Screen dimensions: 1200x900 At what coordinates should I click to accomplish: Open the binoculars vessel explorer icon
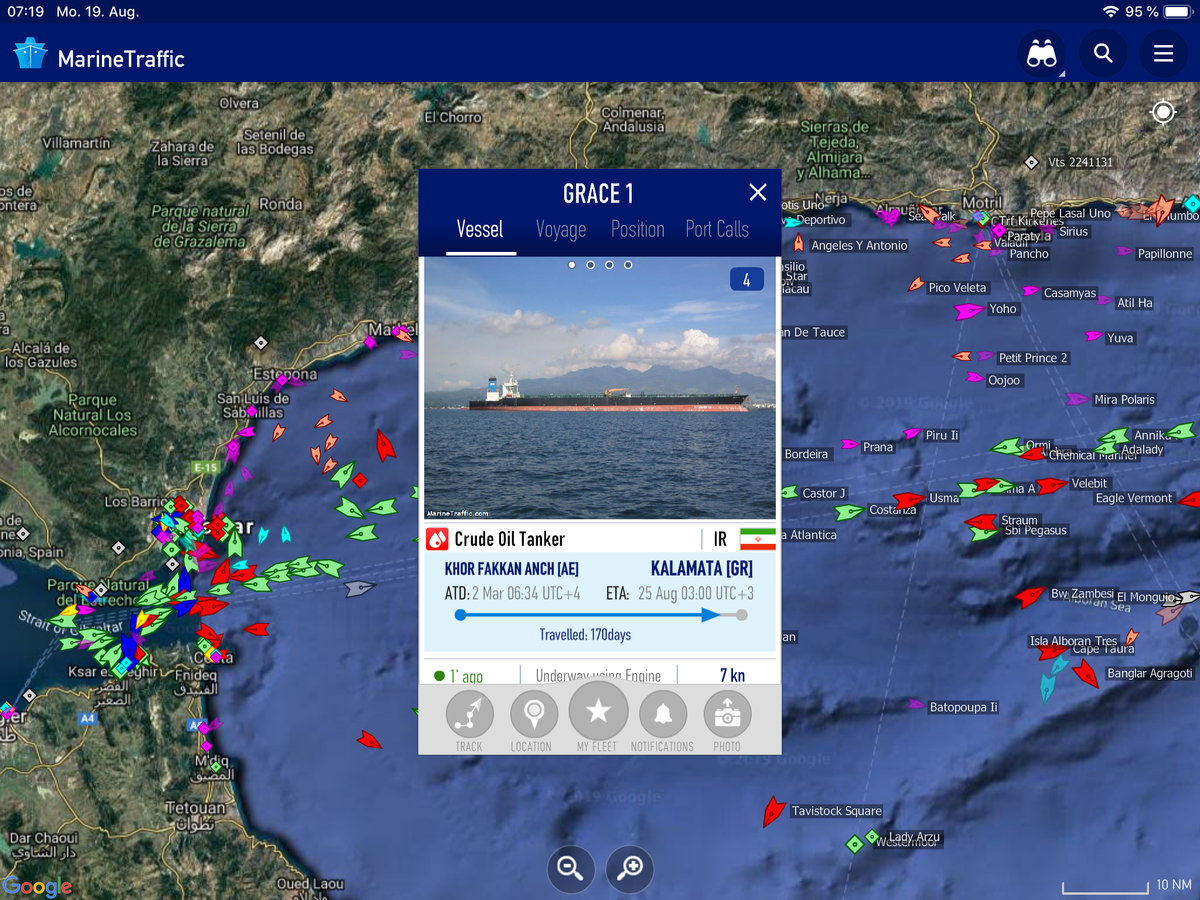pos(1041,54)
